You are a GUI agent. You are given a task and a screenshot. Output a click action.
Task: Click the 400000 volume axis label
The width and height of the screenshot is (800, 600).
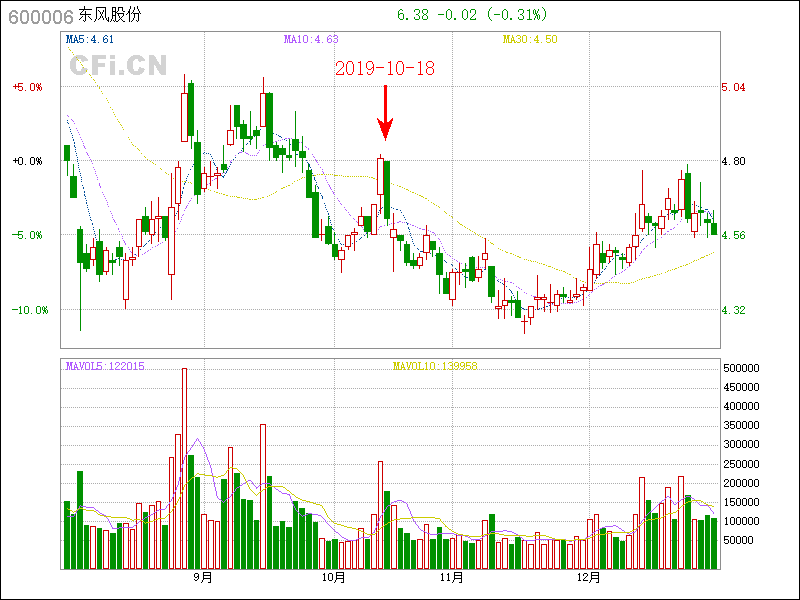coord(741,407)
